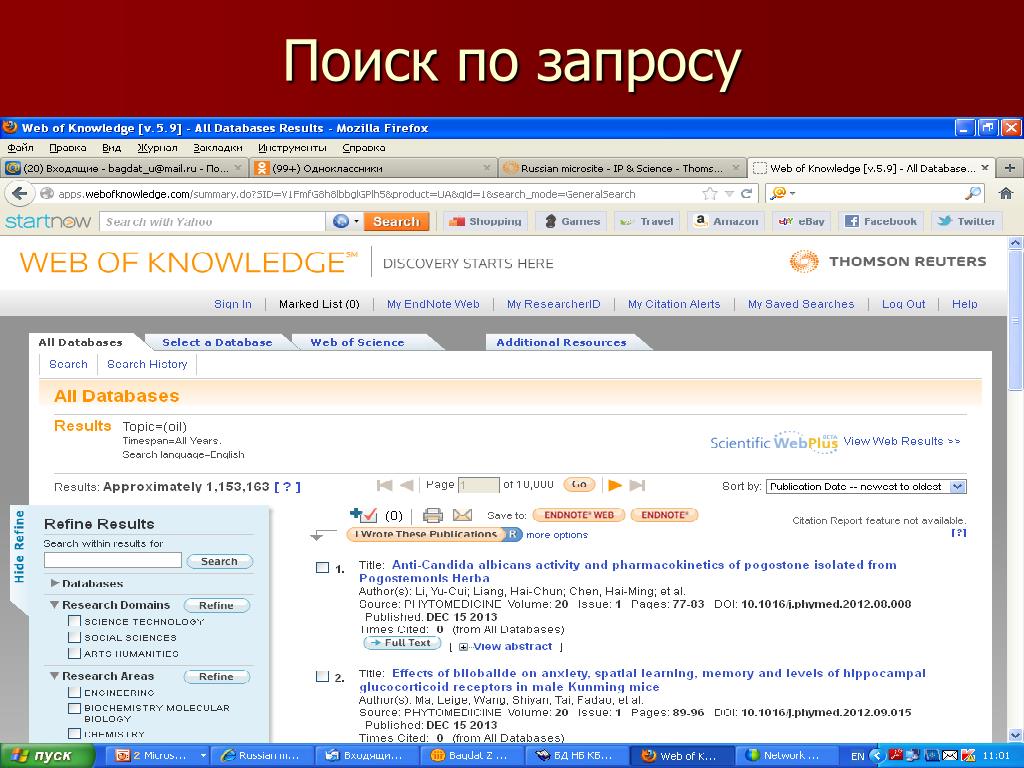1024x768 pixels.
Task: Check the ARTS HUMANITIES checkbox
Action: click(74, 653)
